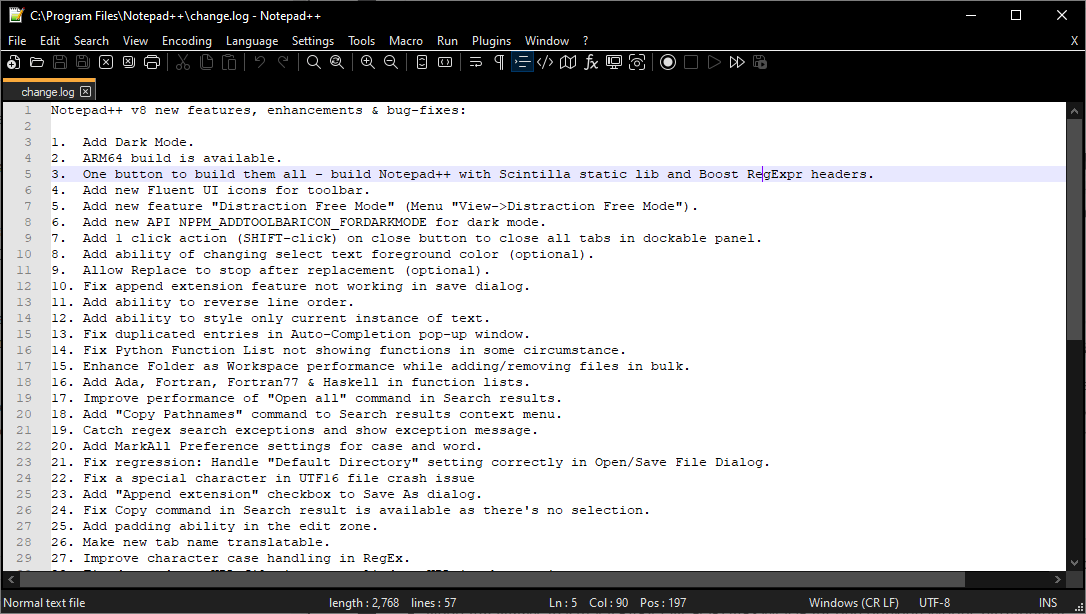
Task: Toggle Word Wrap toolbar button
Action: pos(476,62)
